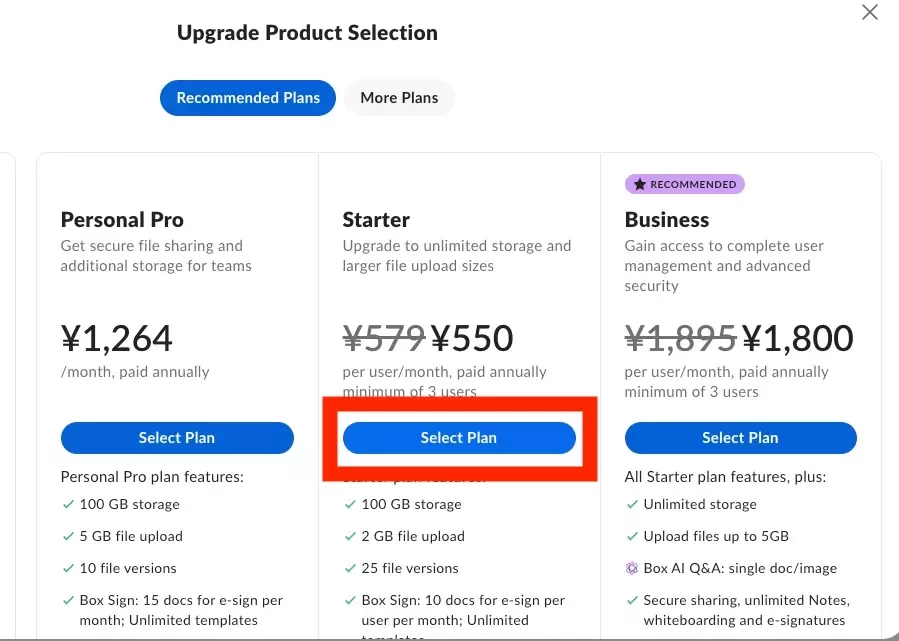Image resolution: width=899 pixels, height=641 pixels.
Task: Select Plan for the Business tier
Action: tap(740, 438)
